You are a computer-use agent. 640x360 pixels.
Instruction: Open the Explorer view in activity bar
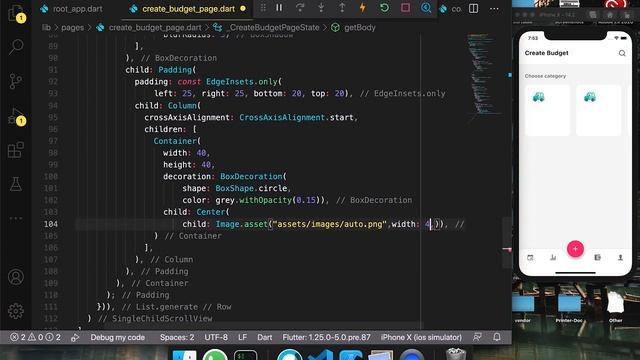(16, 13)
